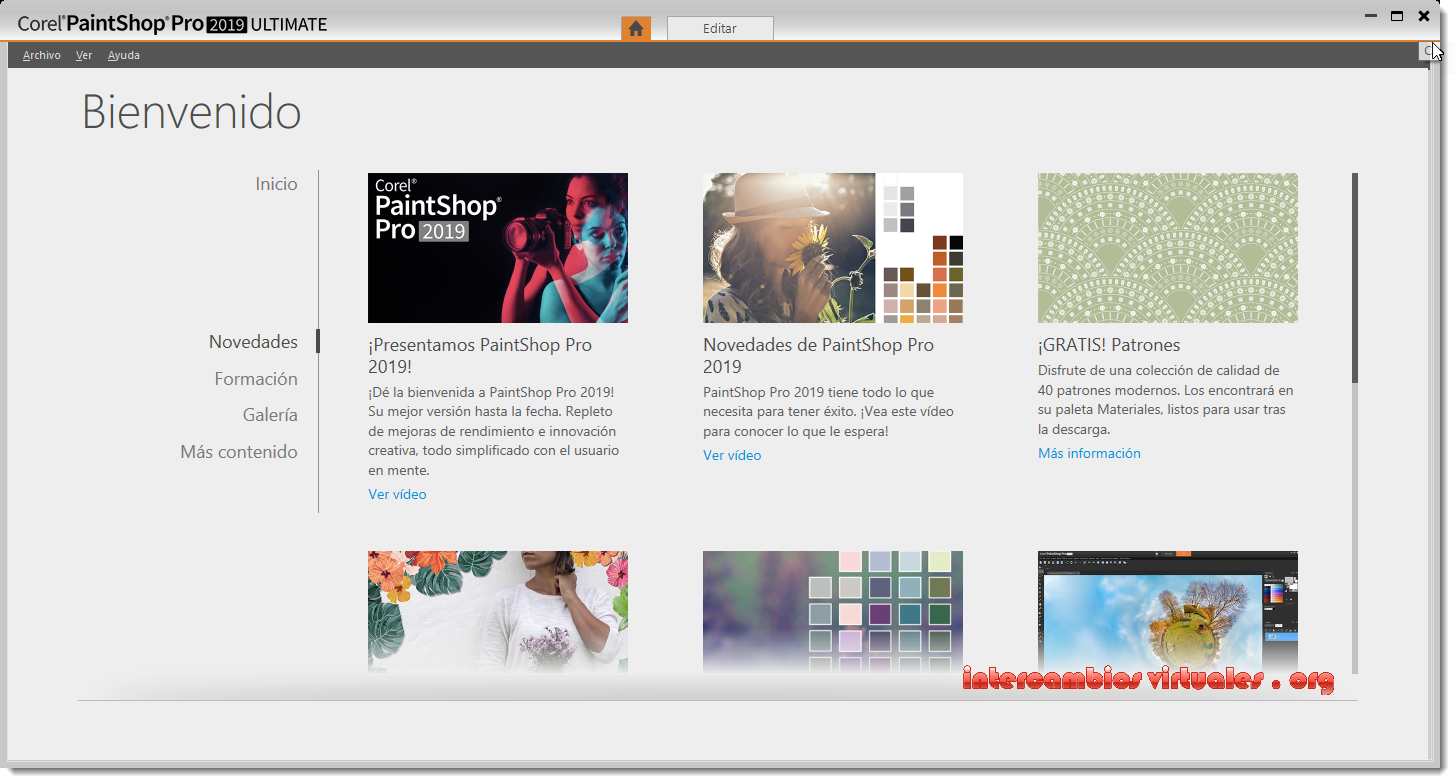Open Más información link for ¡GRATIS! Patrones
This screenshot has height=783, width=1455.
1089,453
